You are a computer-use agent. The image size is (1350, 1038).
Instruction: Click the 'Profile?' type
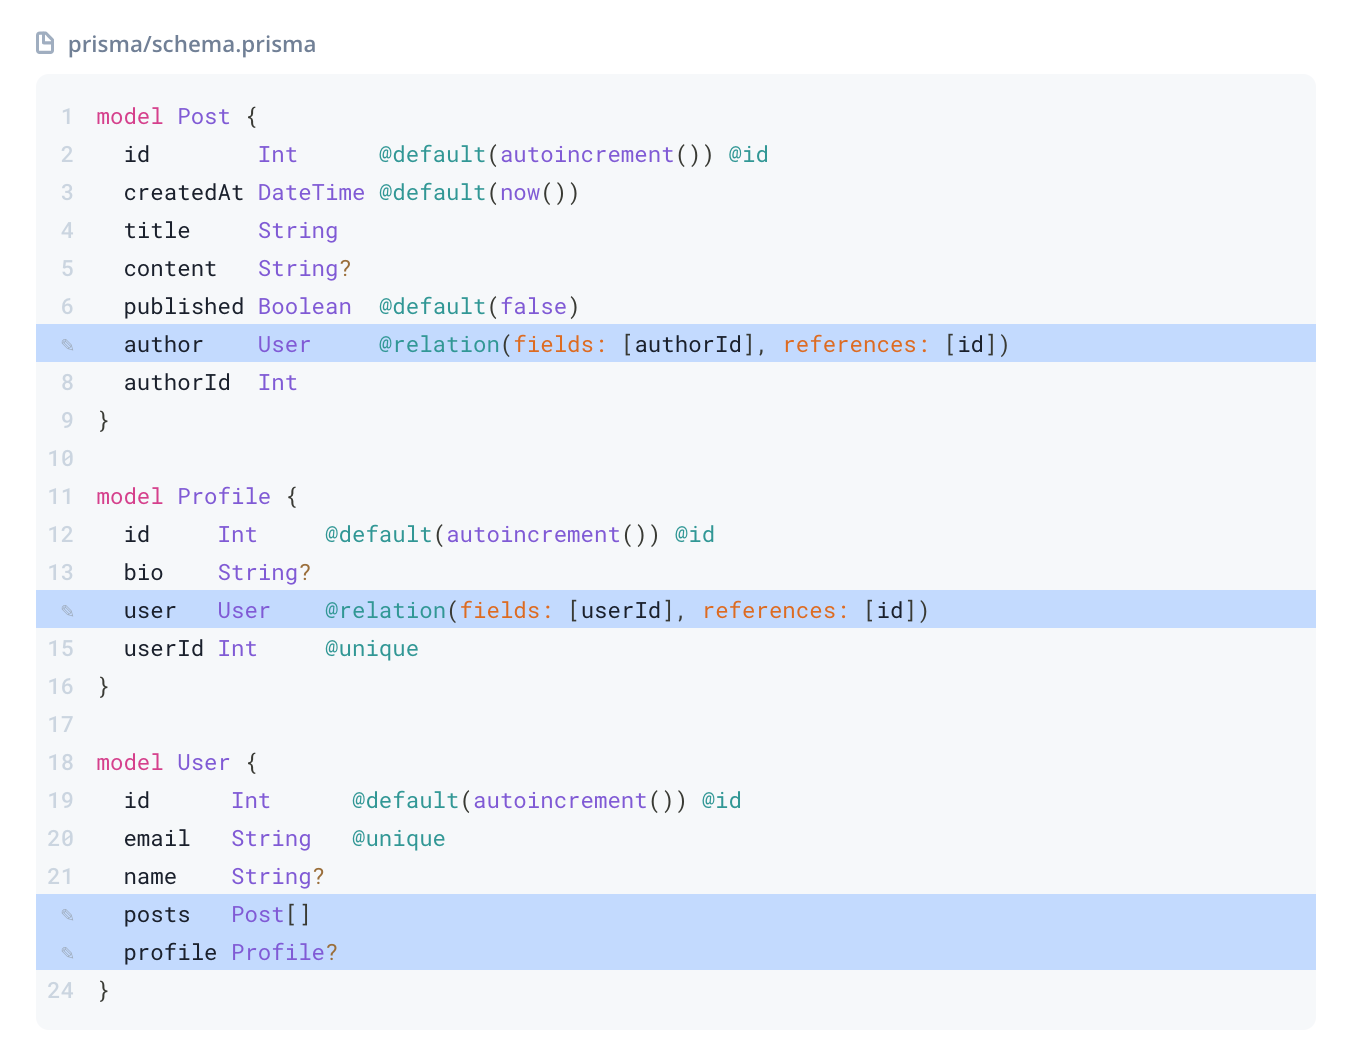click(285, 953)
